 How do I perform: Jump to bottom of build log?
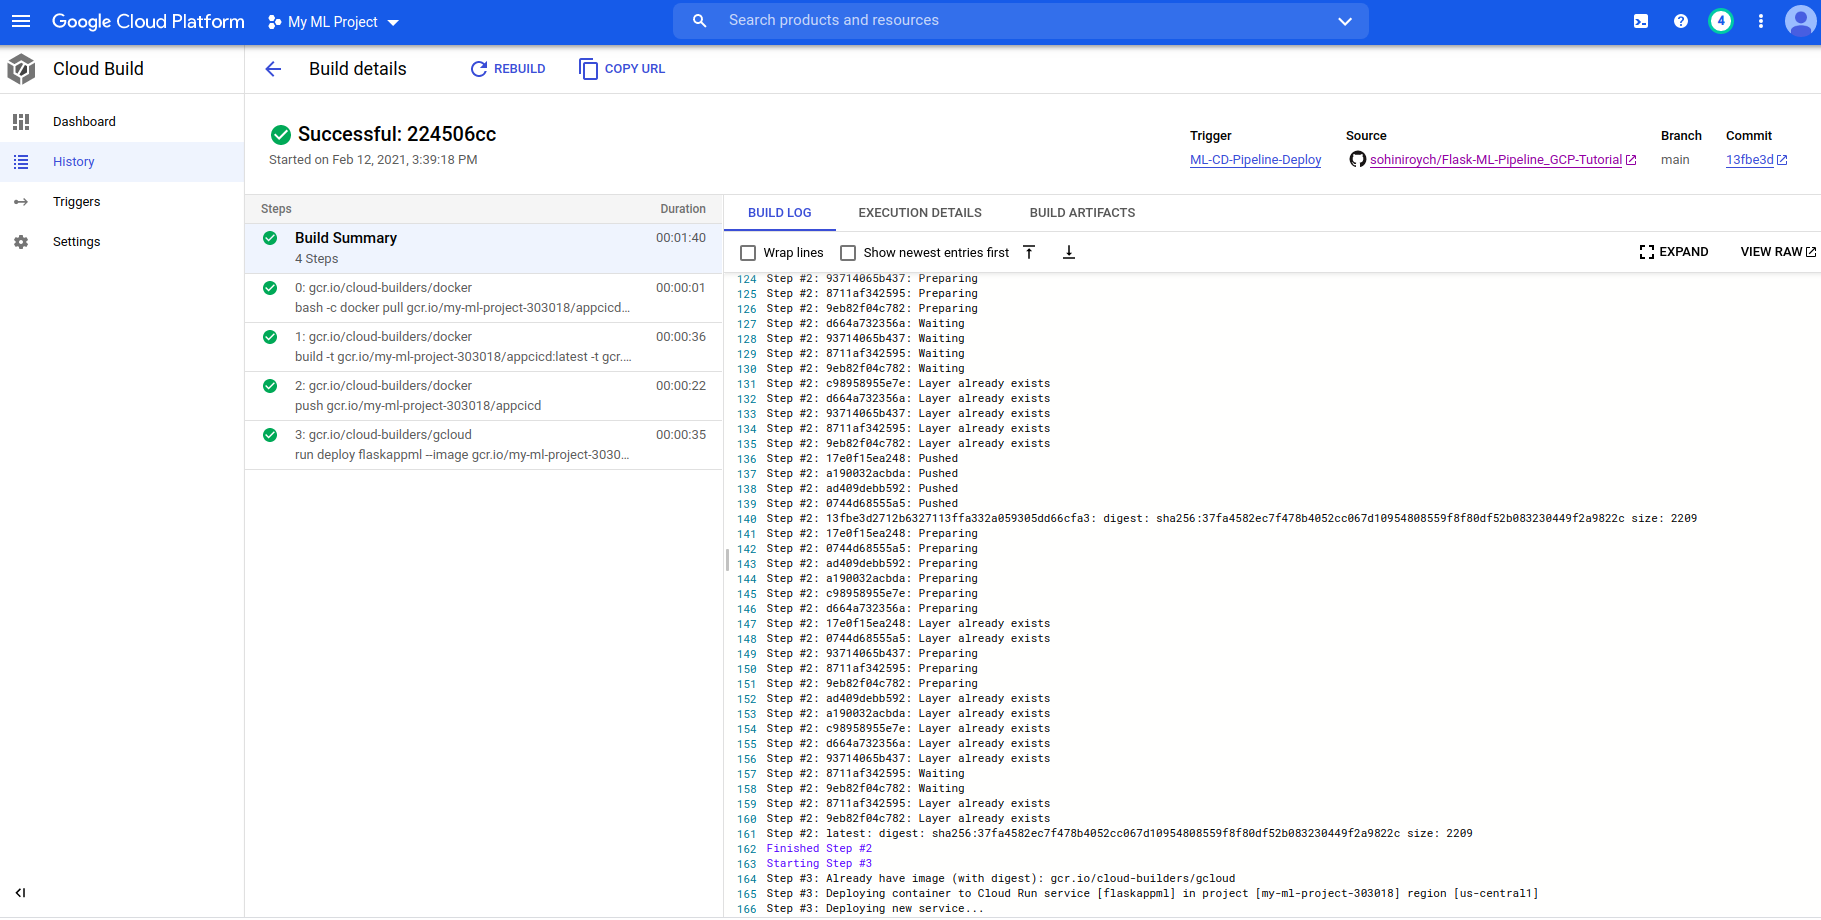pyautogui.click(x=1069, y=252)
